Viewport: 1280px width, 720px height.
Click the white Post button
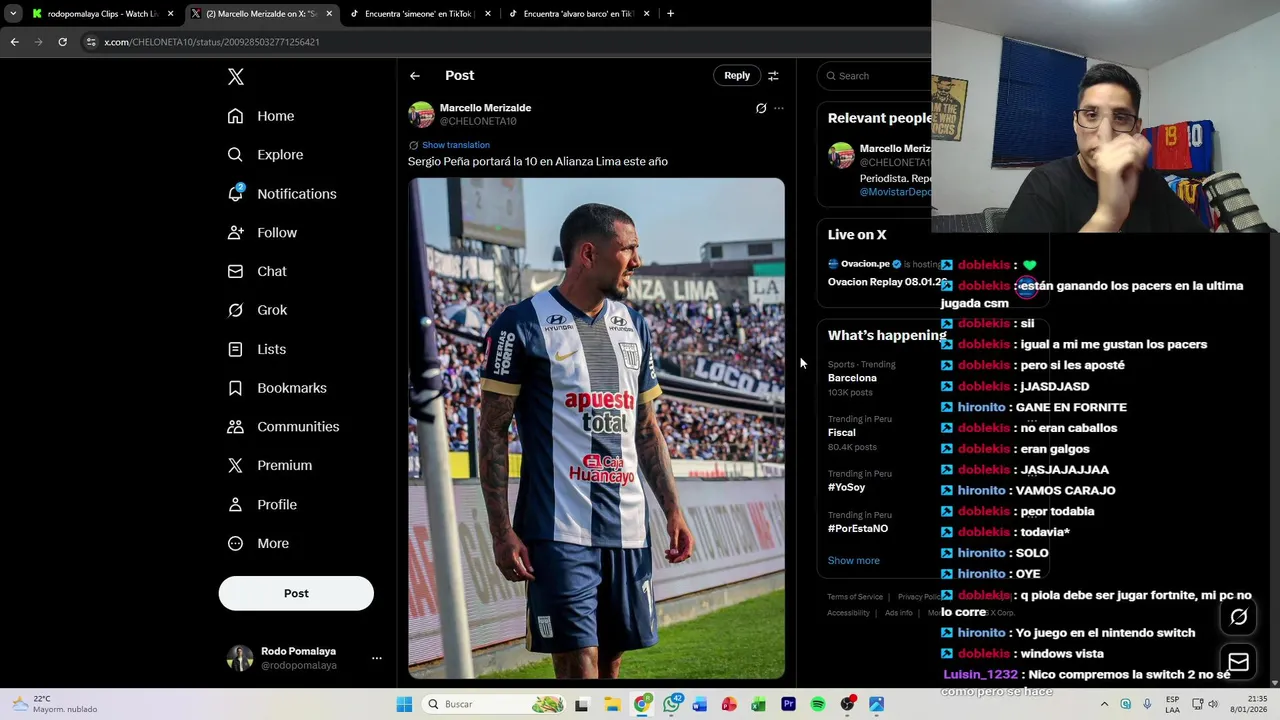(296, 593)
